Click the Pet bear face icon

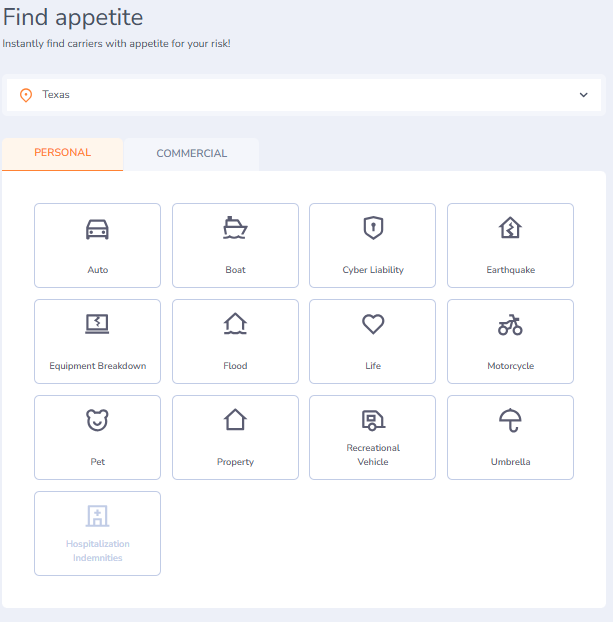coord(97,420)
